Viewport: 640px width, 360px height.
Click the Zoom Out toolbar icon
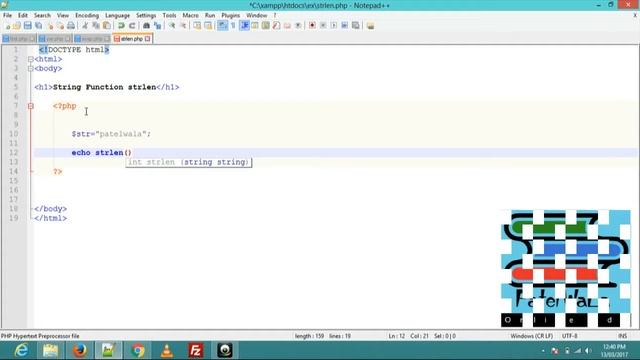click(x=183, y=26)
